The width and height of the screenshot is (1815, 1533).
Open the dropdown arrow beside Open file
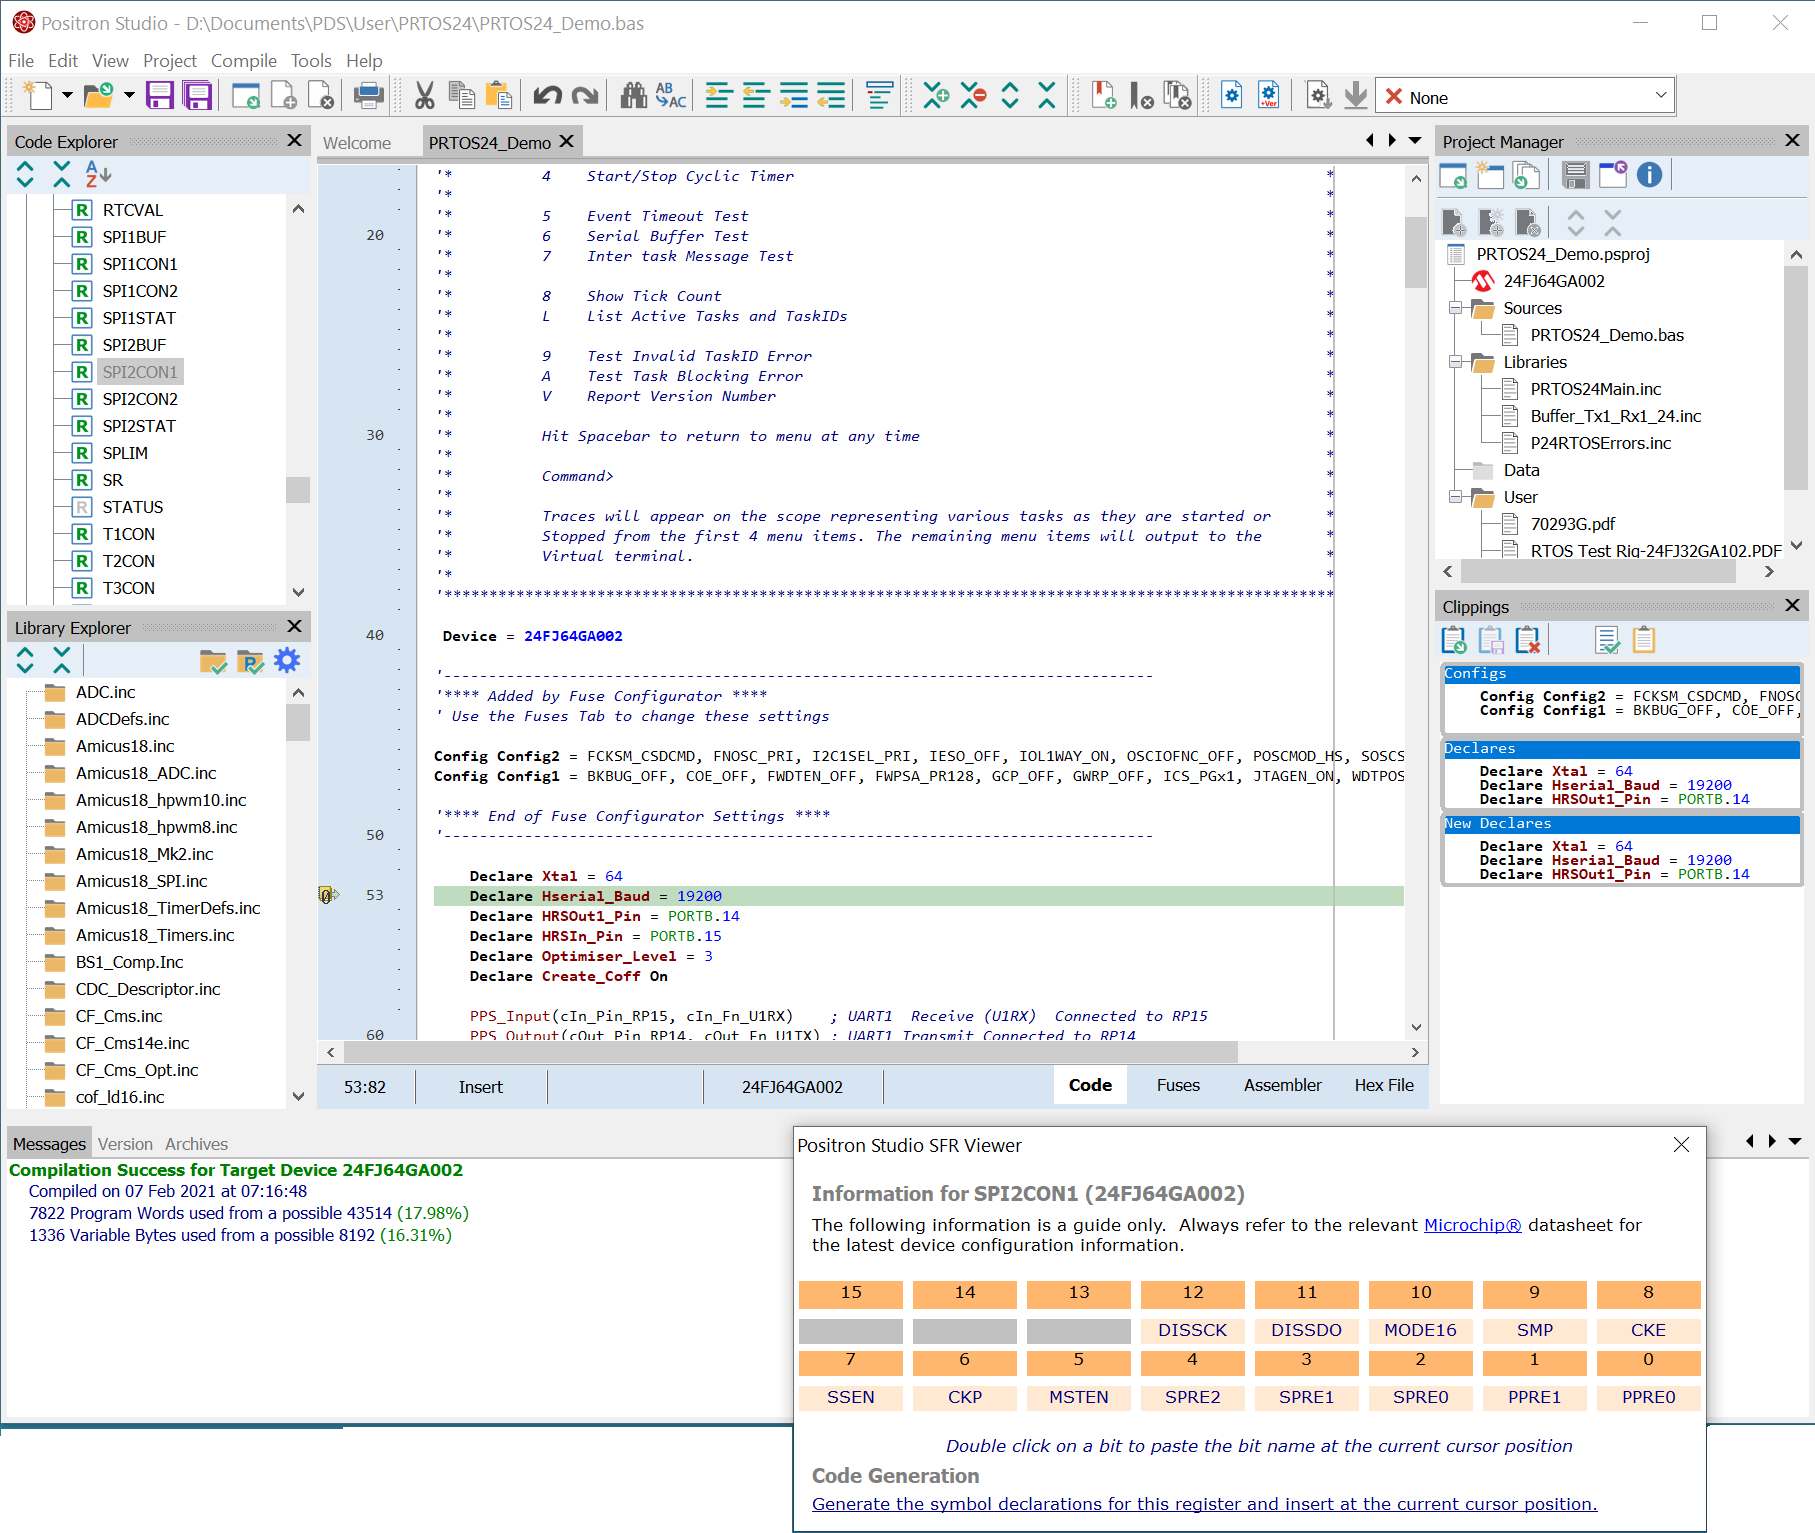(129, 96)
